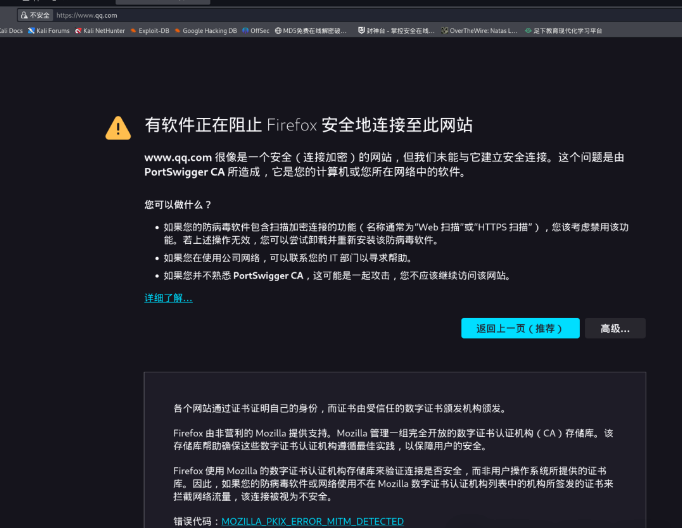Click the heading 有软件正在阻止 Firefox 安全地连接至此网站
Screen dimensions: 682x528
click(x=308, y=125)
